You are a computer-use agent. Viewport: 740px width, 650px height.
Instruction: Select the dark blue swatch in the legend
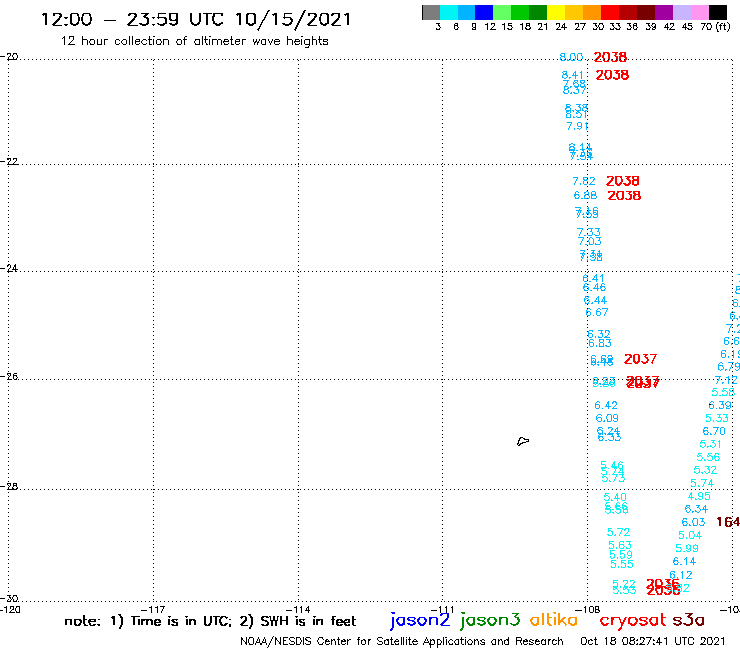(484, 12)
